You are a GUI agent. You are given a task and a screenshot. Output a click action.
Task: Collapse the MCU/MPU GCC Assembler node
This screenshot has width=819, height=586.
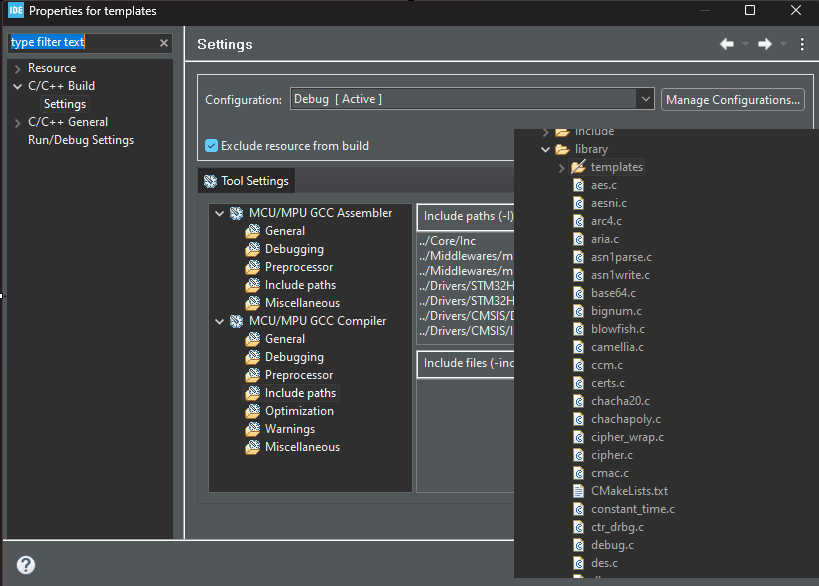tap(219, 213)
